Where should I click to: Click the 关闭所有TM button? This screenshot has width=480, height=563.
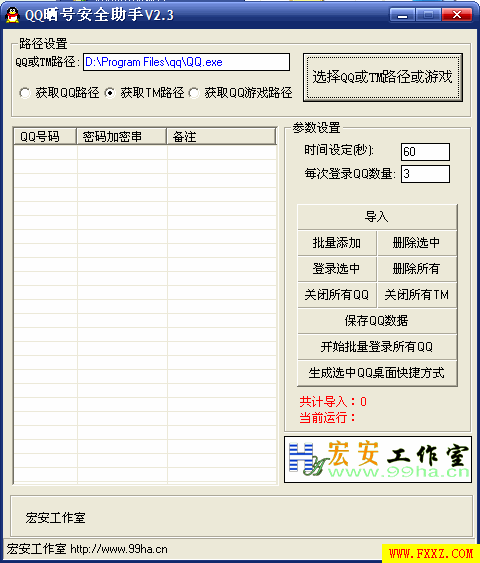coord(417,295)
